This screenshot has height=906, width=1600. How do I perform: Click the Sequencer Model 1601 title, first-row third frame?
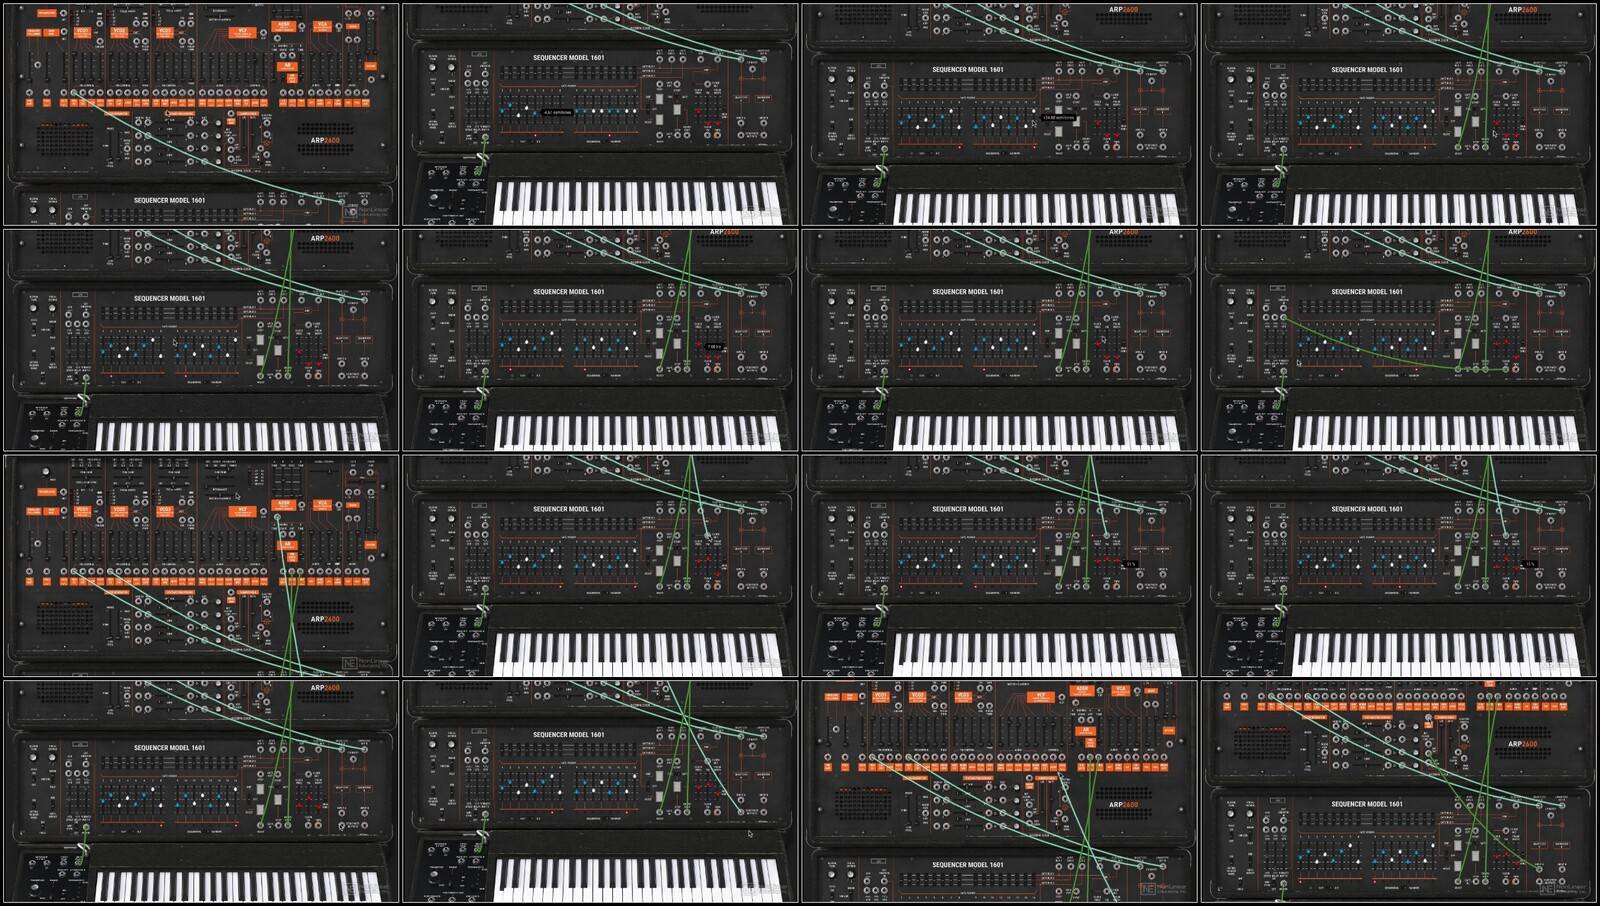coord(967,70)
